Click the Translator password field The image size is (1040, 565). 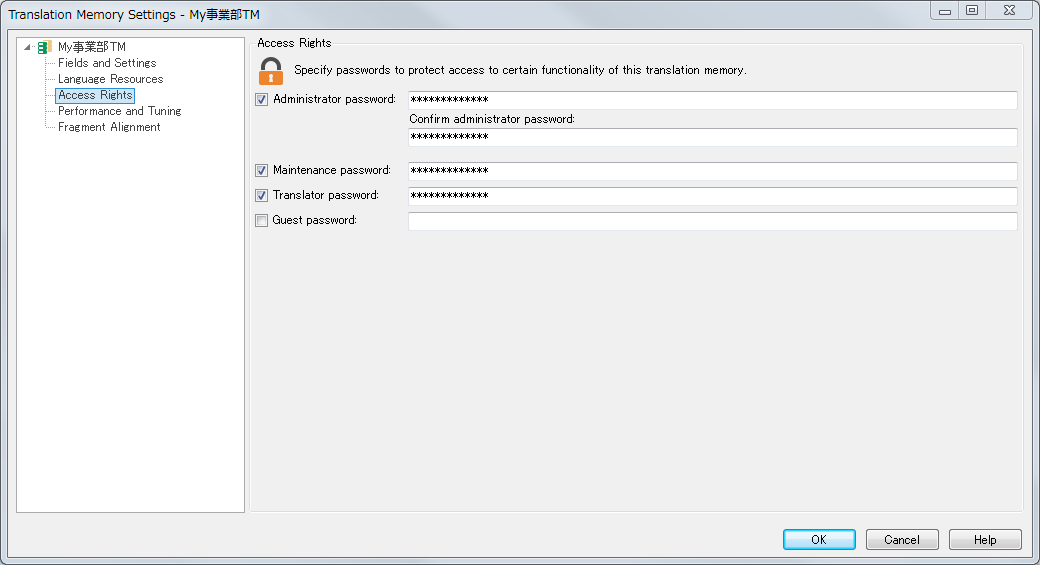tap(712, 196)
